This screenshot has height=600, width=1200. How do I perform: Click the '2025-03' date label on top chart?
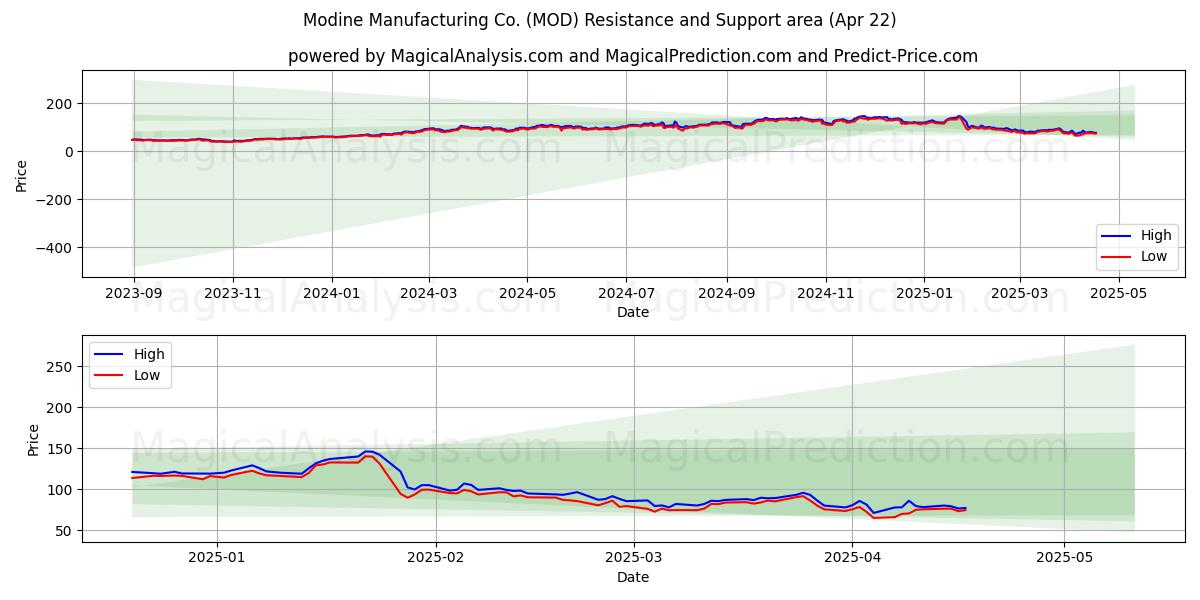(1019, 295)
